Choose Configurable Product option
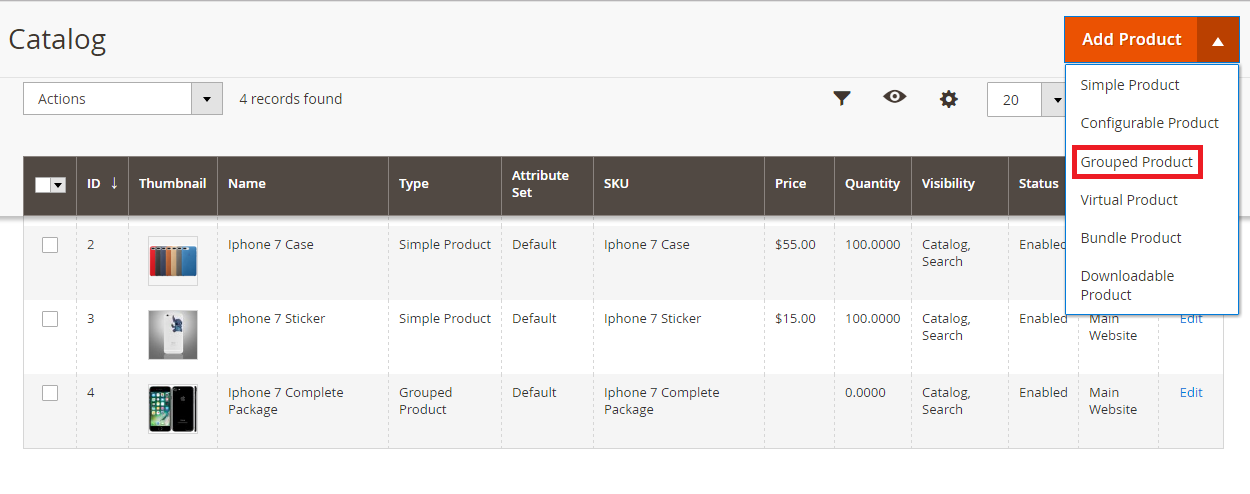Viewport: 1250px width, 494px height. (1149, 123)
